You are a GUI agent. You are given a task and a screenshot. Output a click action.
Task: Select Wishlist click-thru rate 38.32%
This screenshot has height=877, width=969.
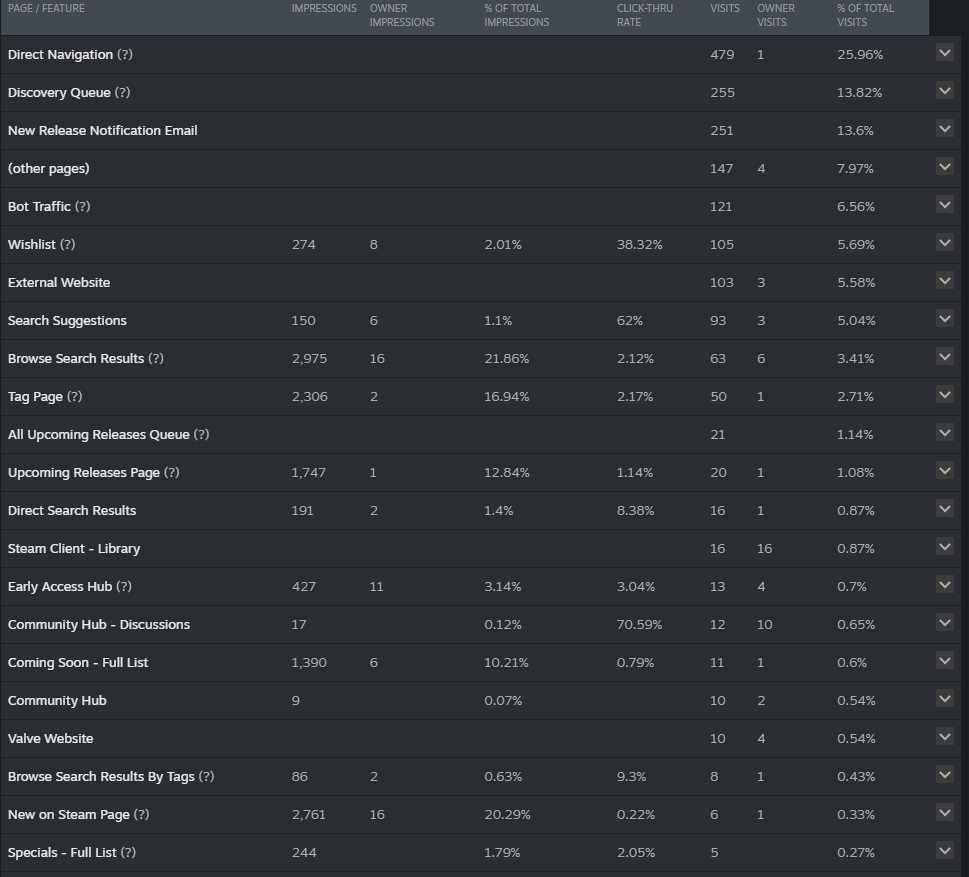(x=640, y=245)
